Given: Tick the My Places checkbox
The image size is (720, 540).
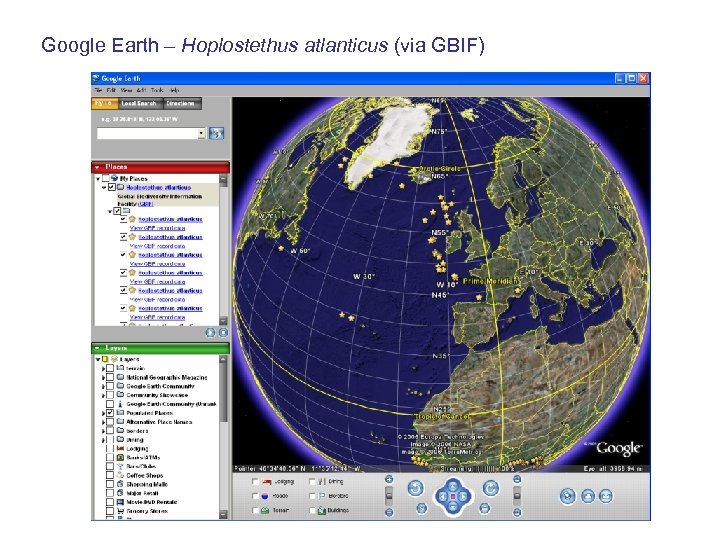Looking at the screenshot, I should [106, 178].
